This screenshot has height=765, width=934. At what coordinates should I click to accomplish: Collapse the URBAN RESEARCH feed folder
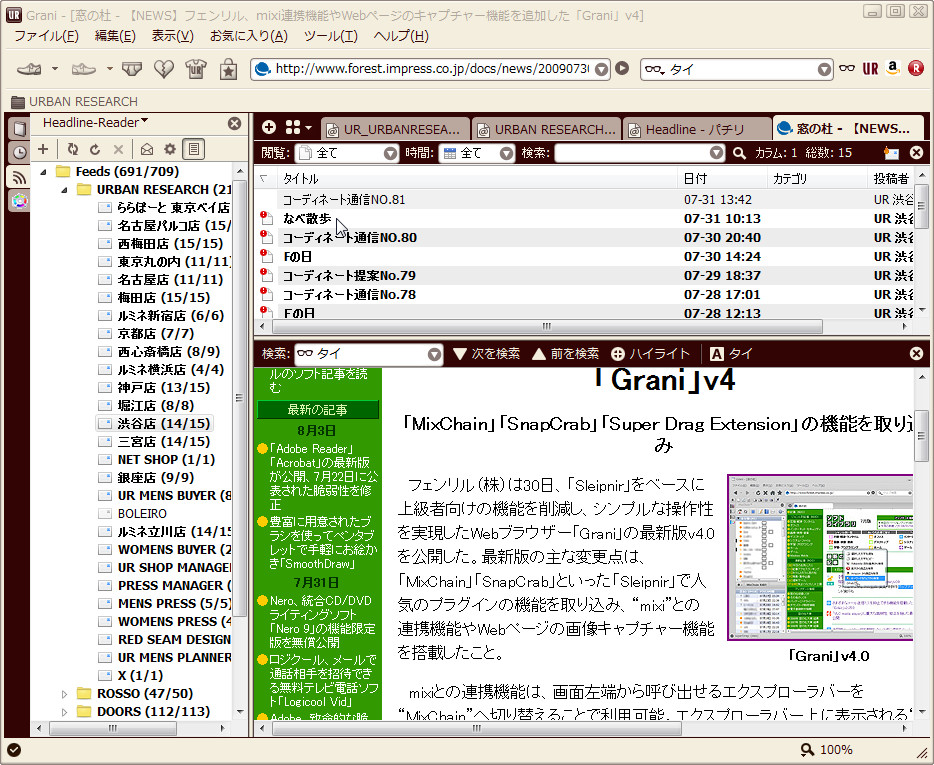[64, 189]
